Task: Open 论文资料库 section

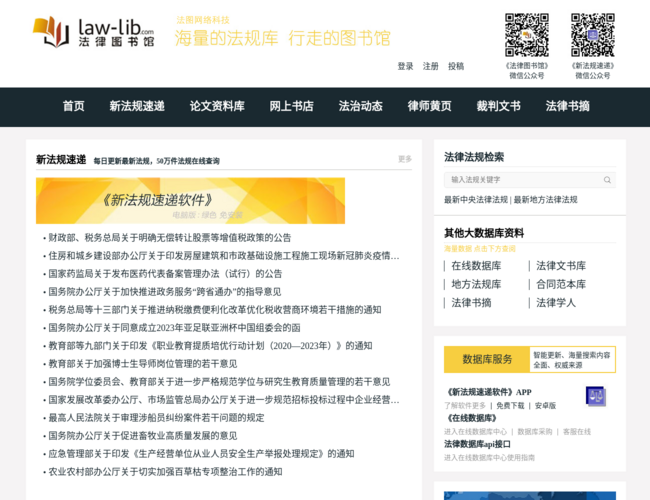Action: (x=217, y=106)
